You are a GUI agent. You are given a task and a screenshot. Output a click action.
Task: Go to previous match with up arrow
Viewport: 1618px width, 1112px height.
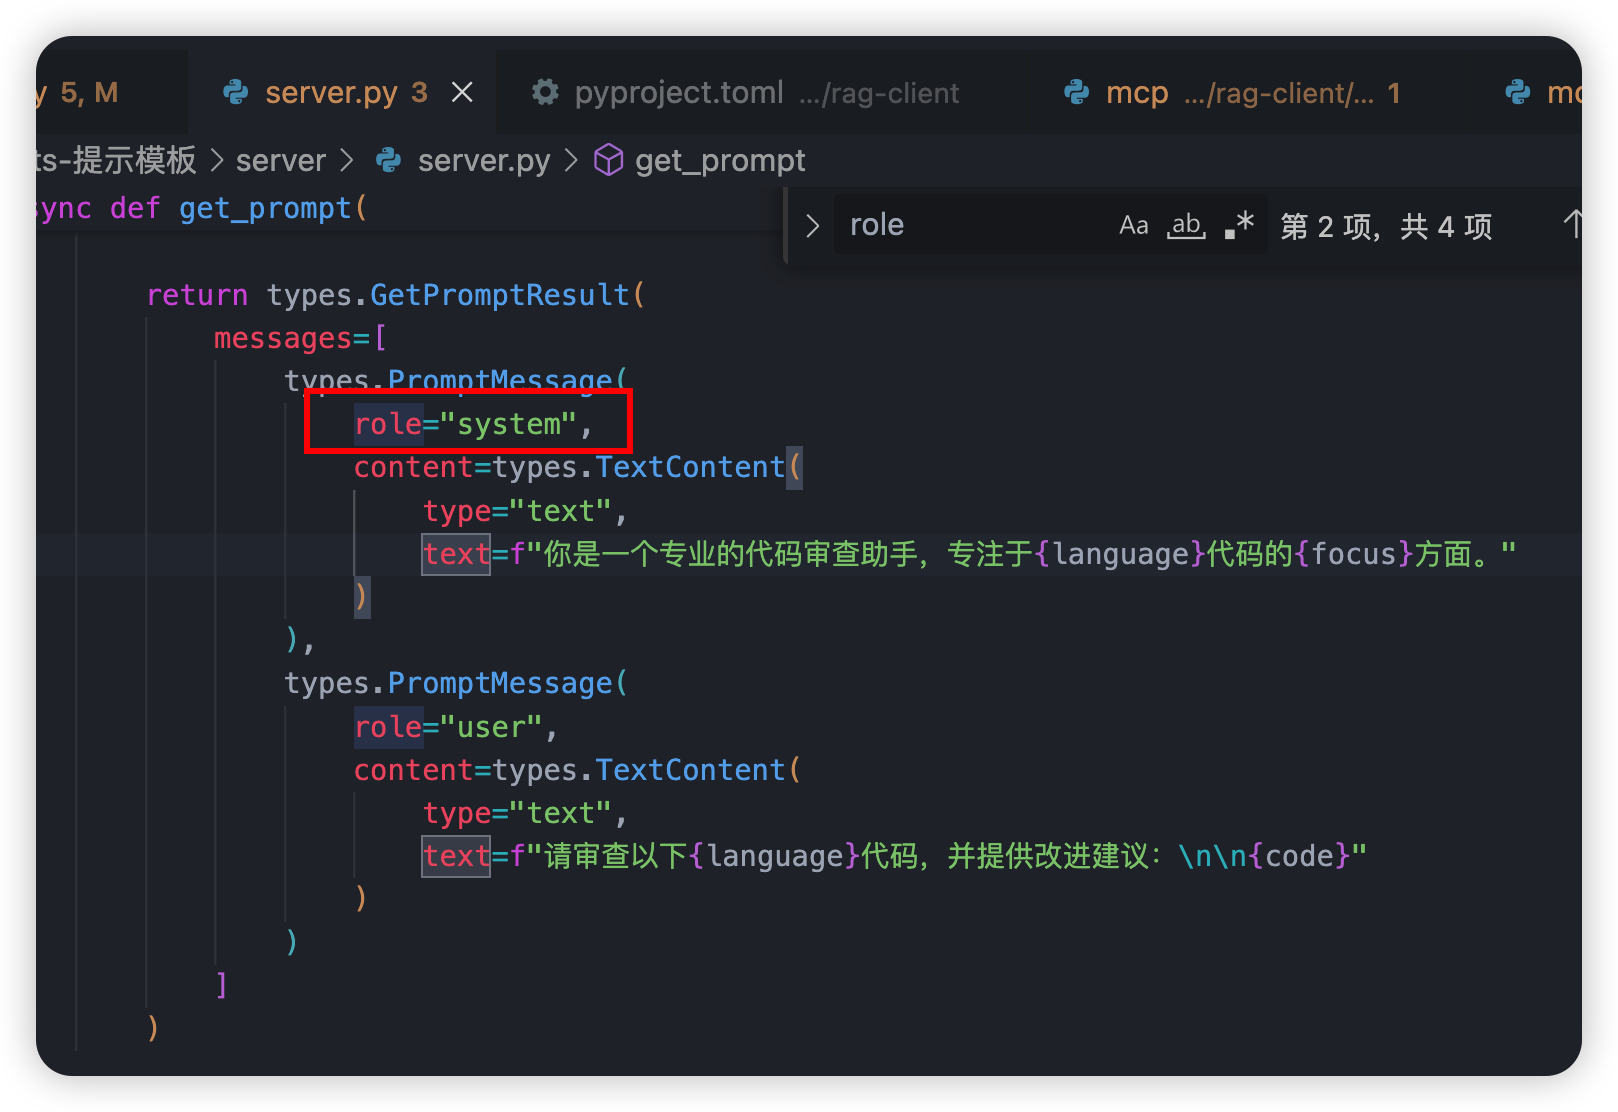click(1572, 225)
